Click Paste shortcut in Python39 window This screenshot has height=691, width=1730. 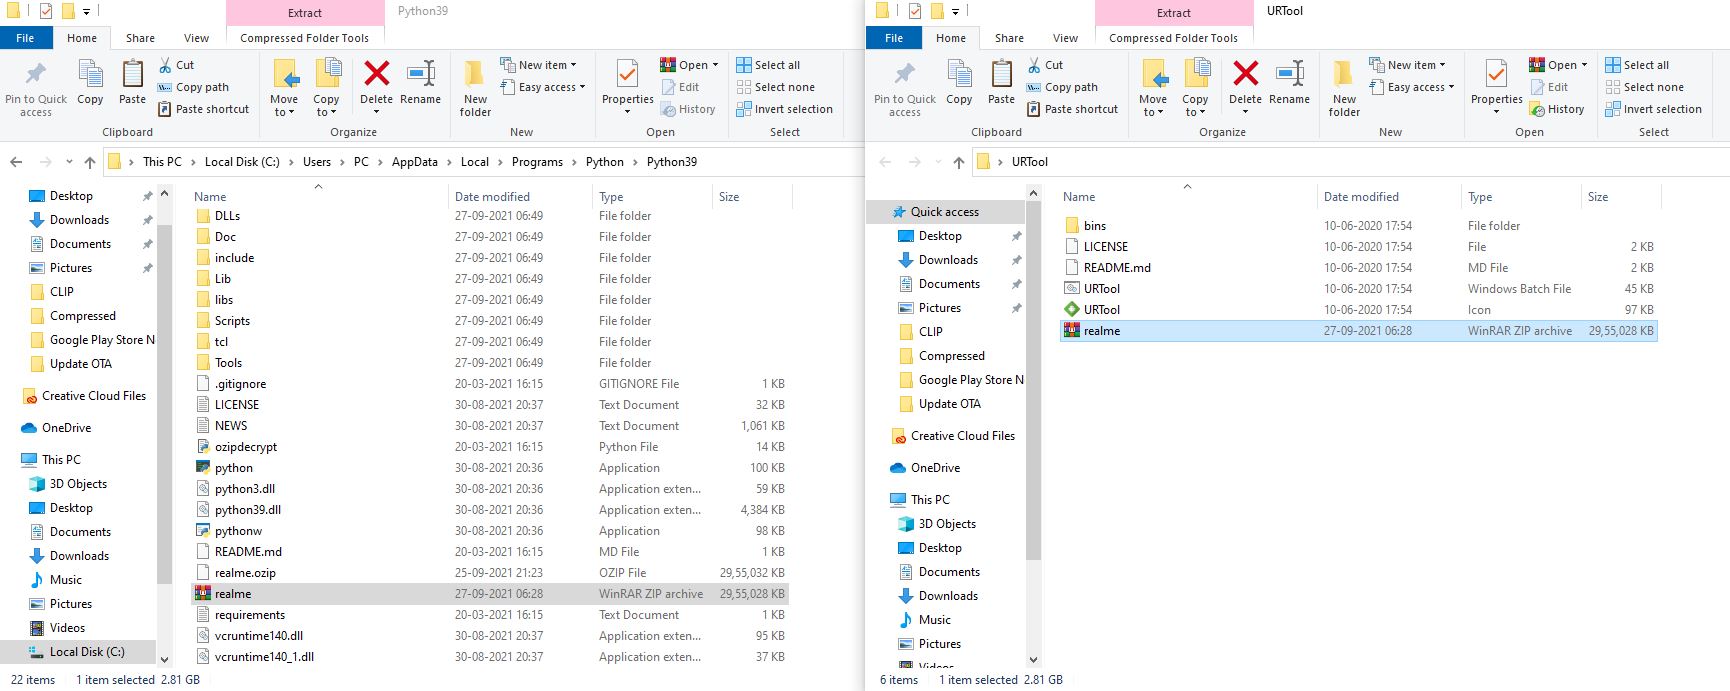pyautogui.click(x=204, y=109)
